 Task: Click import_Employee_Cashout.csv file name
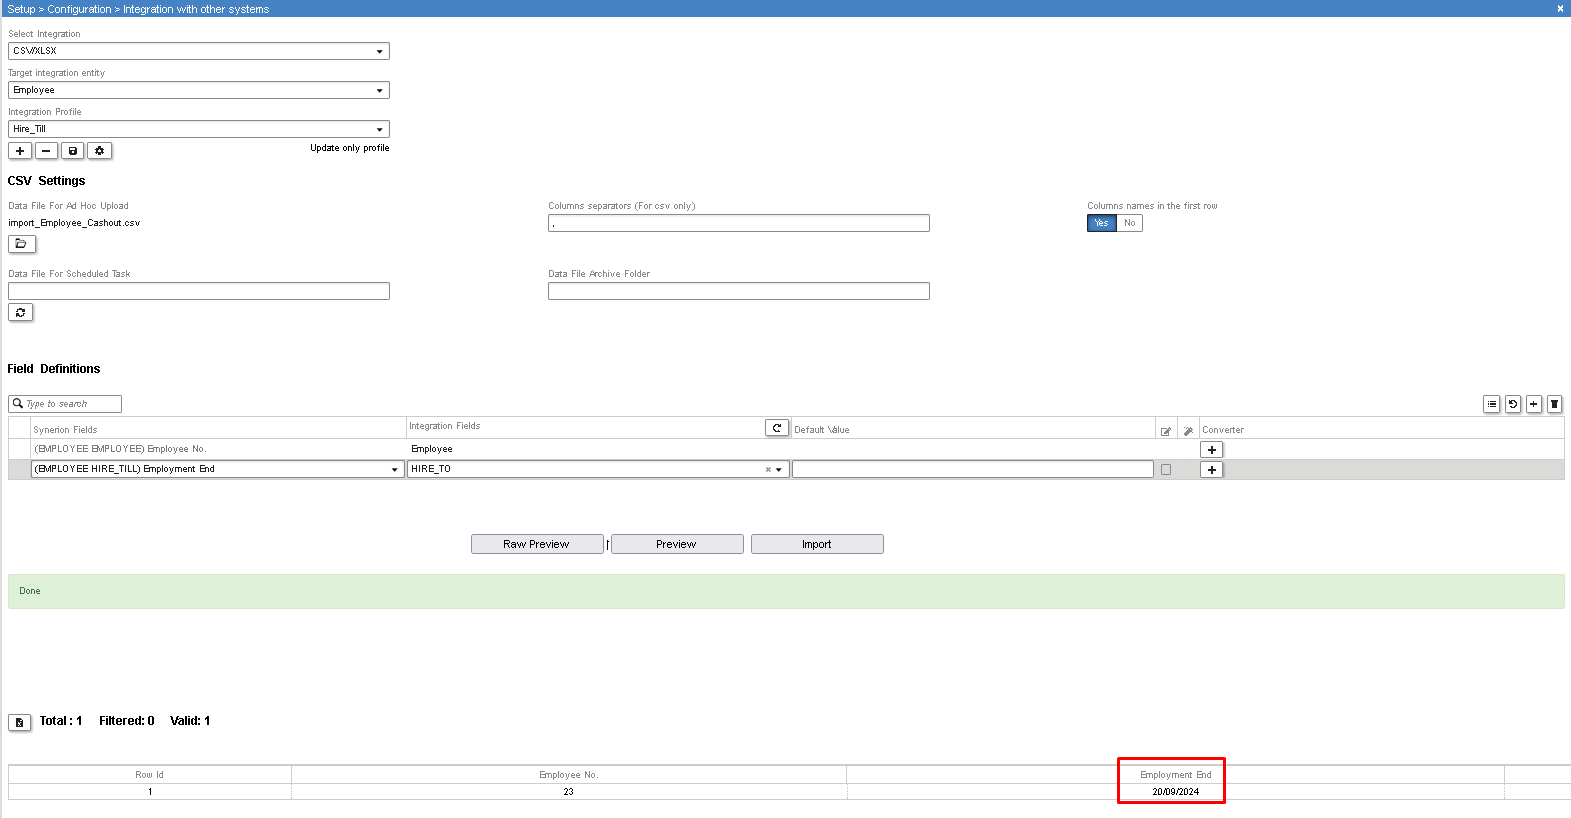(x=74, y=223)
